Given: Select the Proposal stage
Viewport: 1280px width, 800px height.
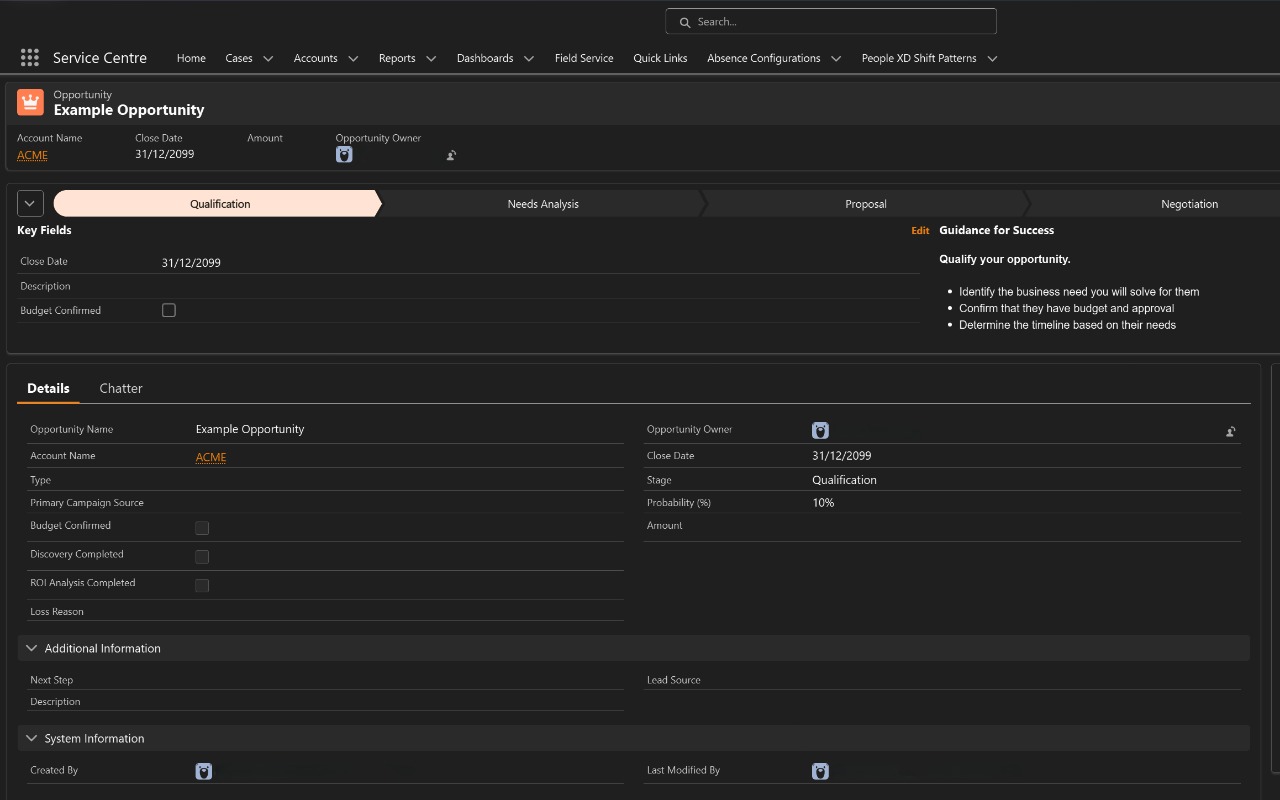Looking at the screenshot, I should click(x=866, y=203).
